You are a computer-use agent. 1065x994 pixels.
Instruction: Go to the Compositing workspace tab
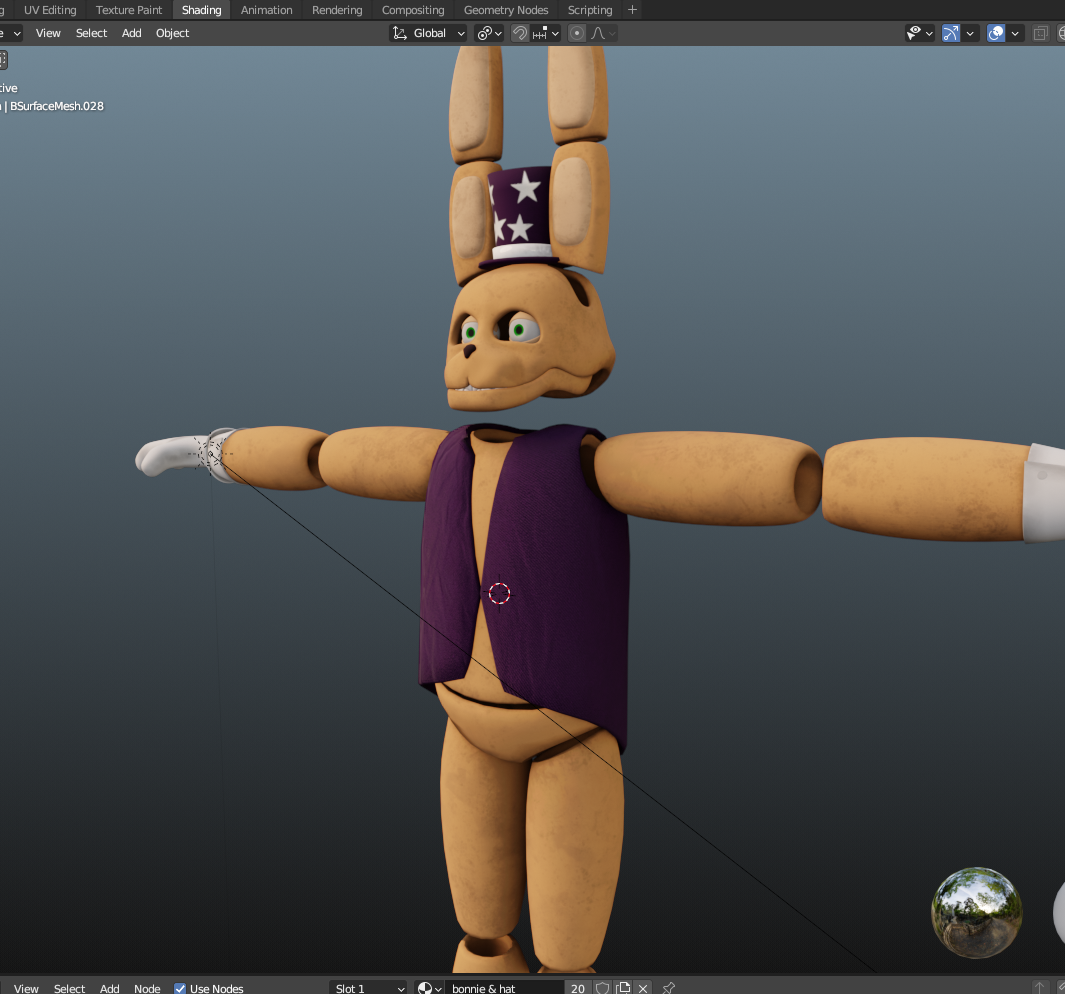click(413, 10)
